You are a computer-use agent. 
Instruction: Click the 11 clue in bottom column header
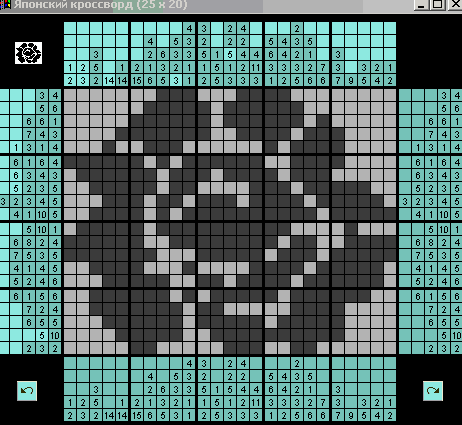pos(256,403)
